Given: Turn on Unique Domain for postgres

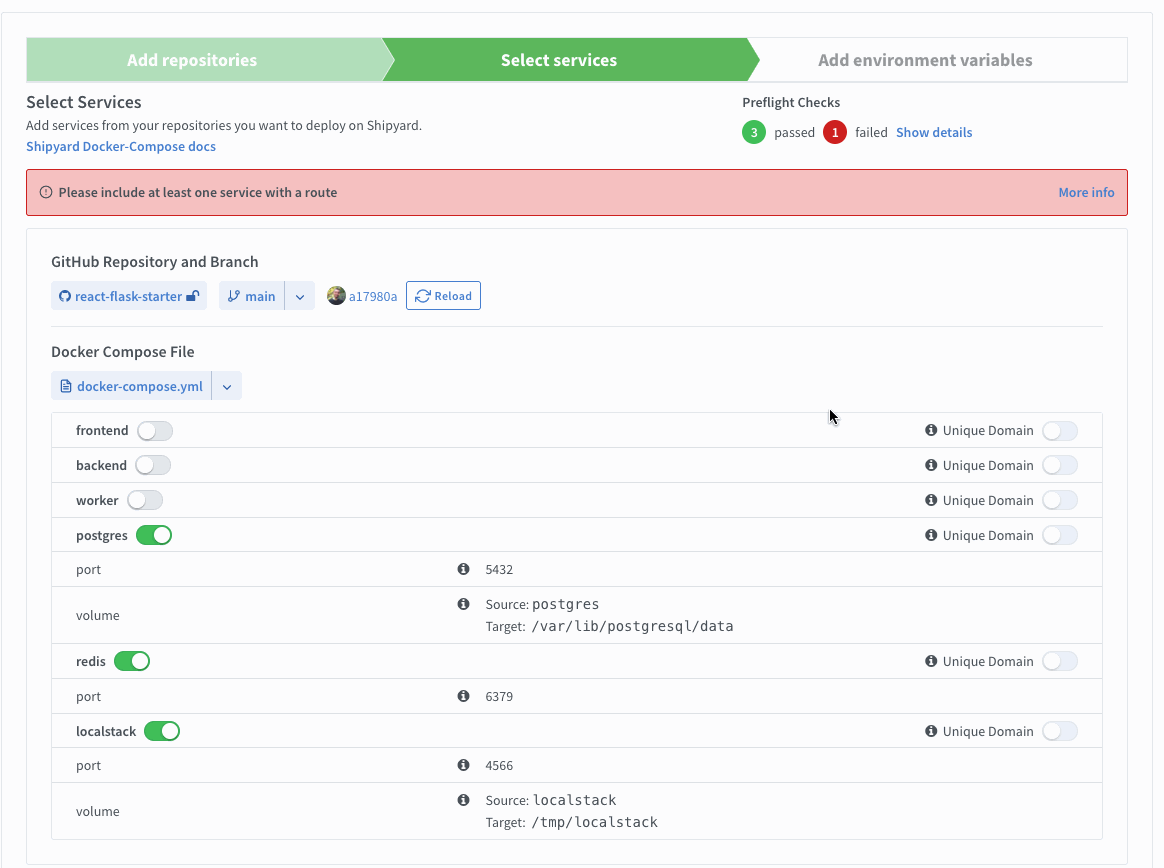Looking at the screenshot, I should pos(1059,535).
